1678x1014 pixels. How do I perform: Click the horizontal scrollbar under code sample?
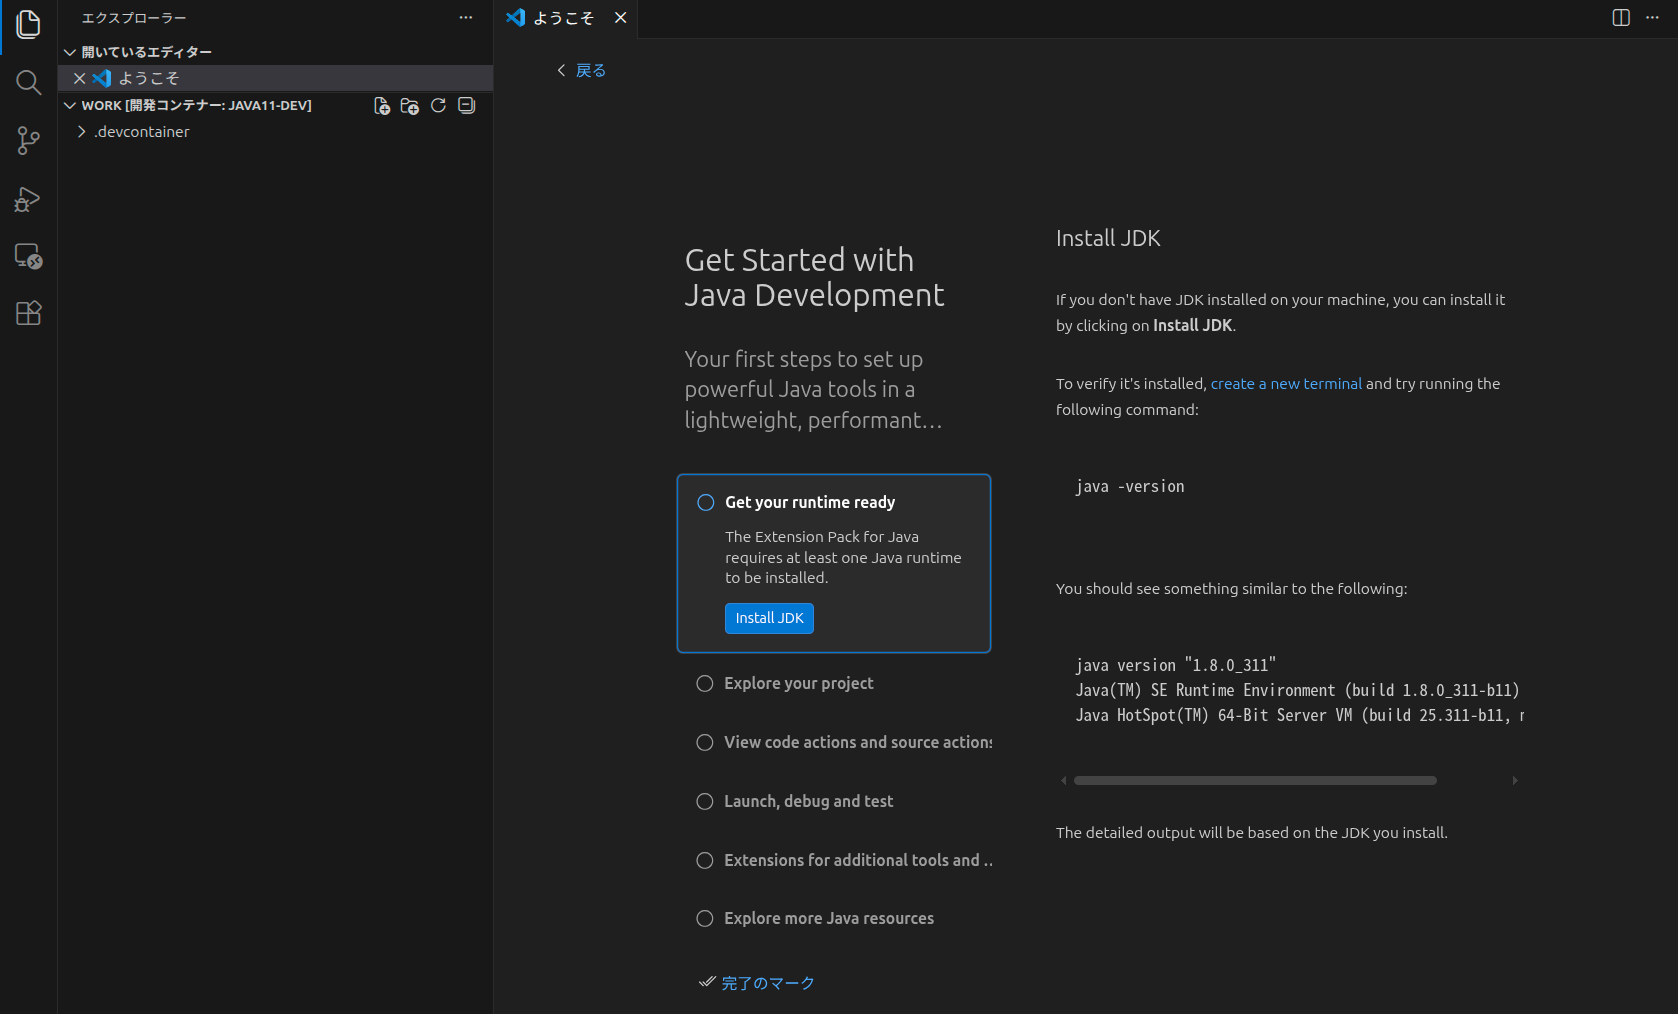[x=1254, y=780]
